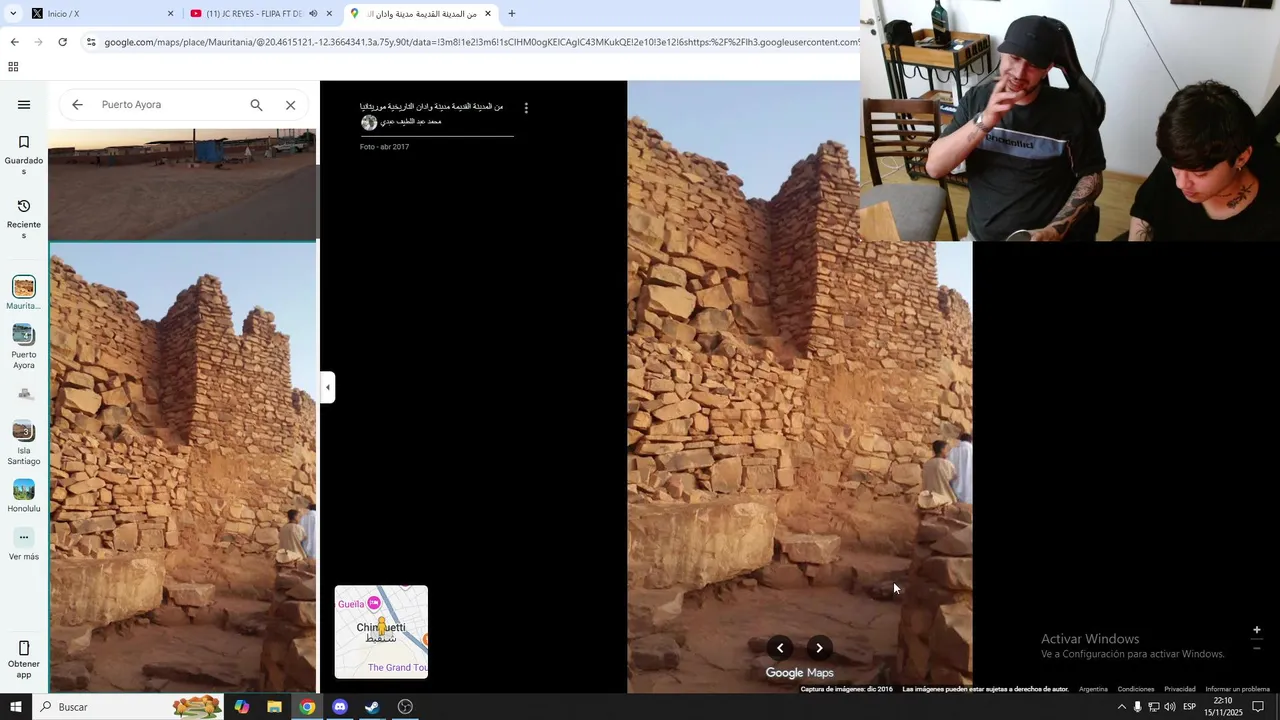Click Ver más in the sidebar
This screenshot has width=1280, height=720.
click(24, 545)
